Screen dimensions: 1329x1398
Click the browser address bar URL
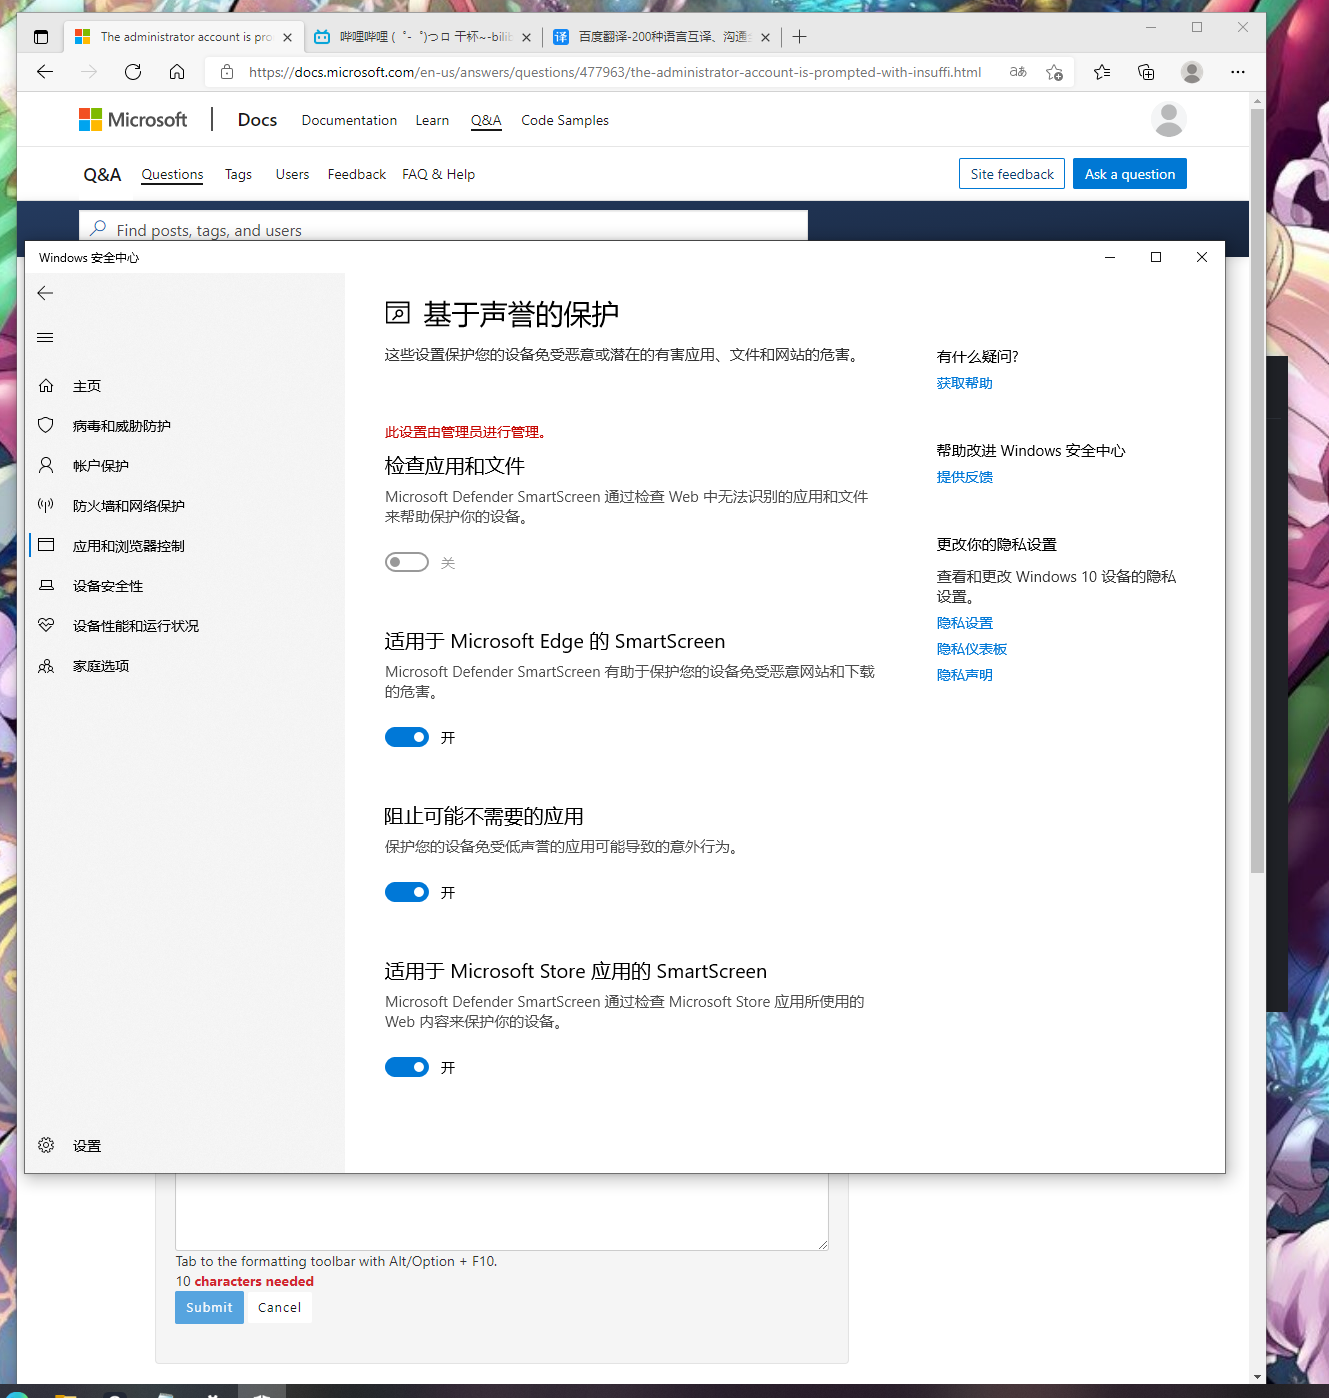[x=614, y=72]
